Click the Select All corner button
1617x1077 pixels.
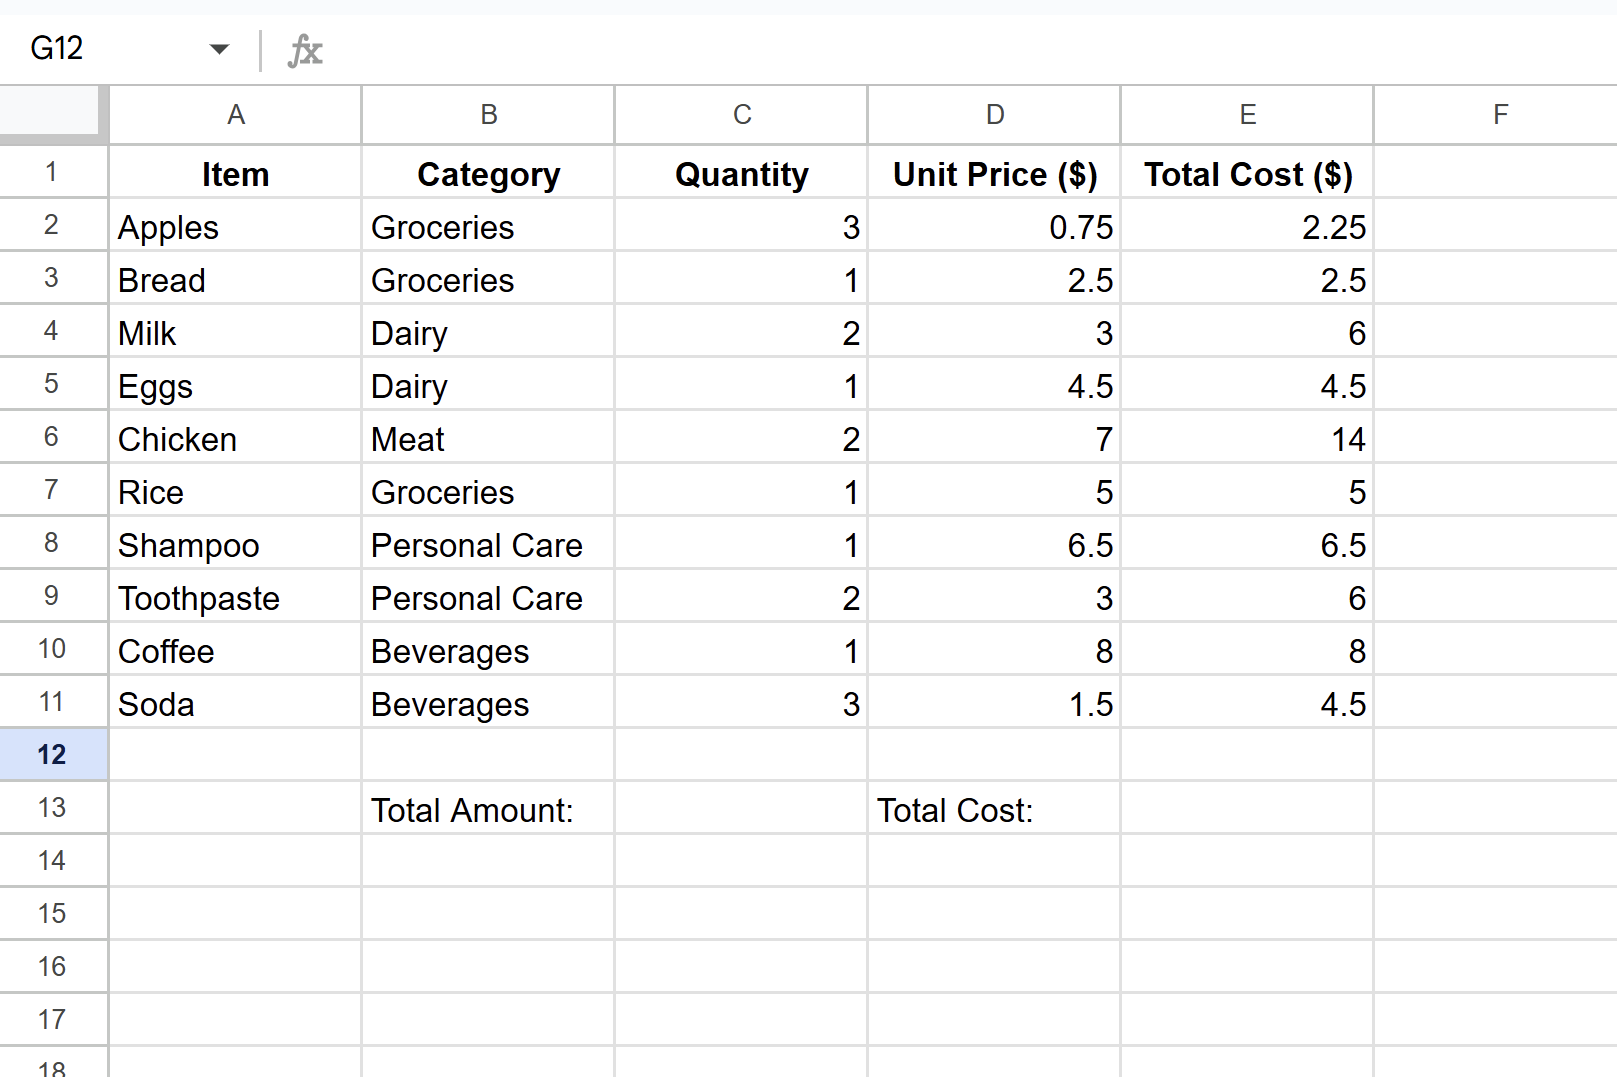tap(52, 114)
